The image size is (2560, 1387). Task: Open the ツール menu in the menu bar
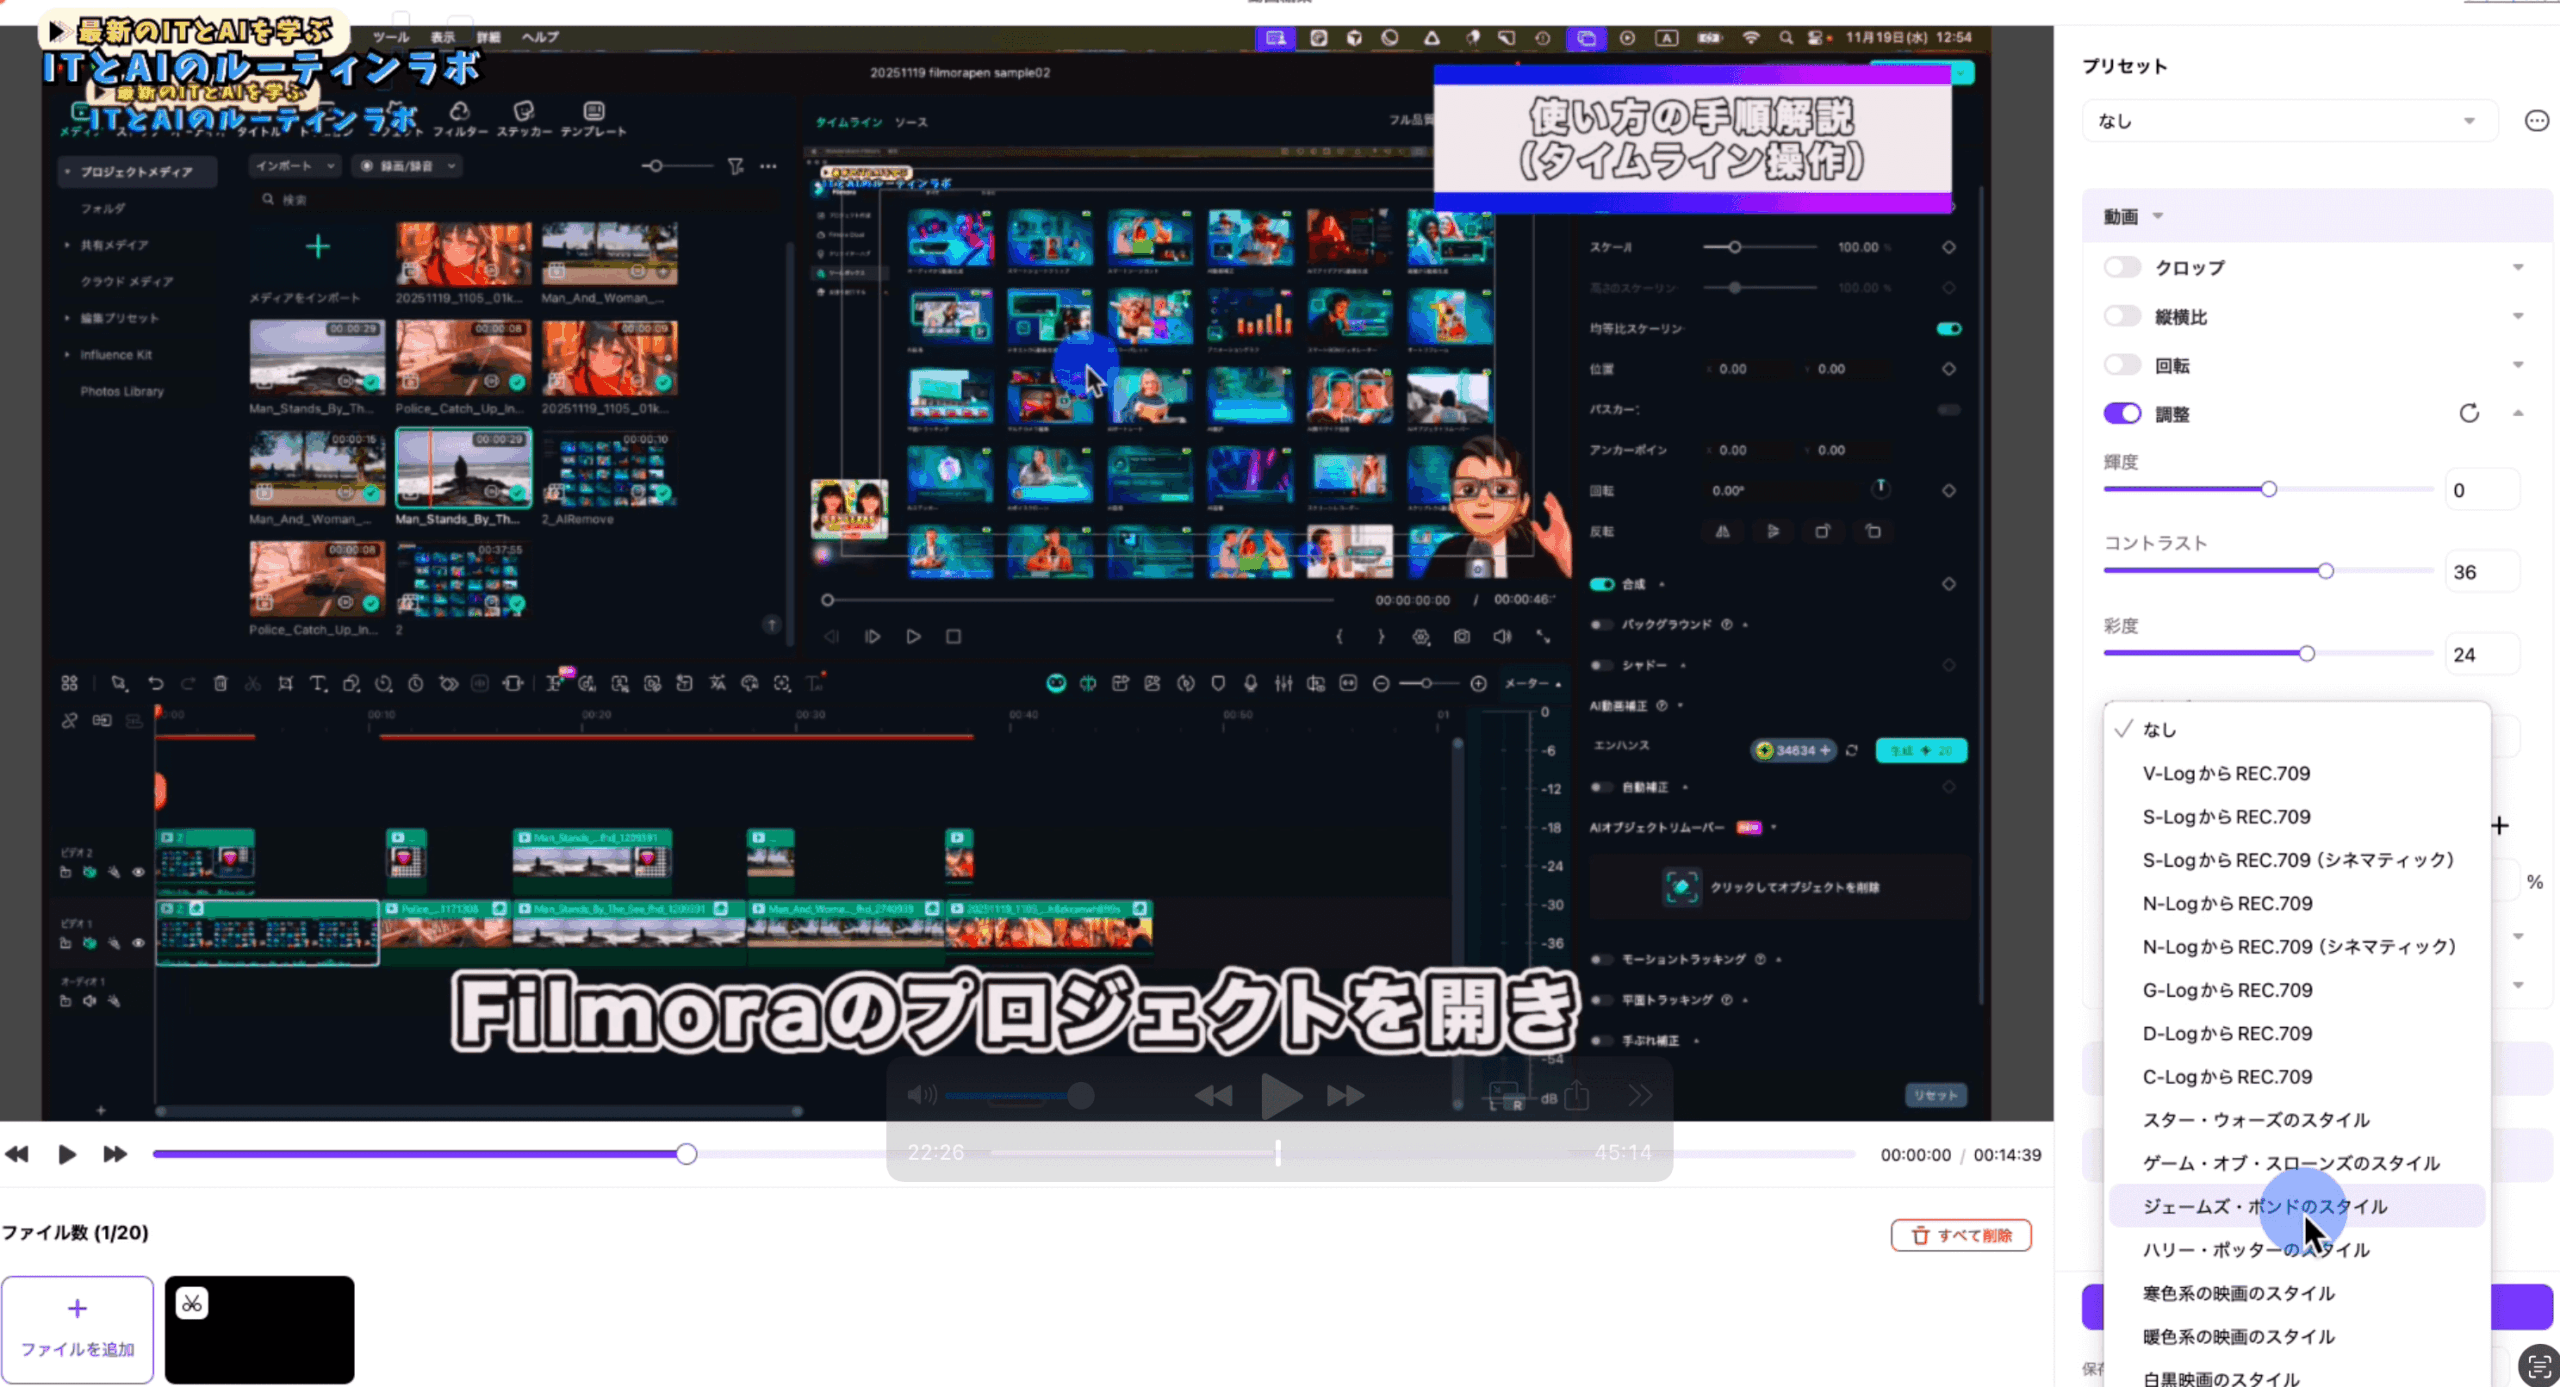click(x=390, y=37)
